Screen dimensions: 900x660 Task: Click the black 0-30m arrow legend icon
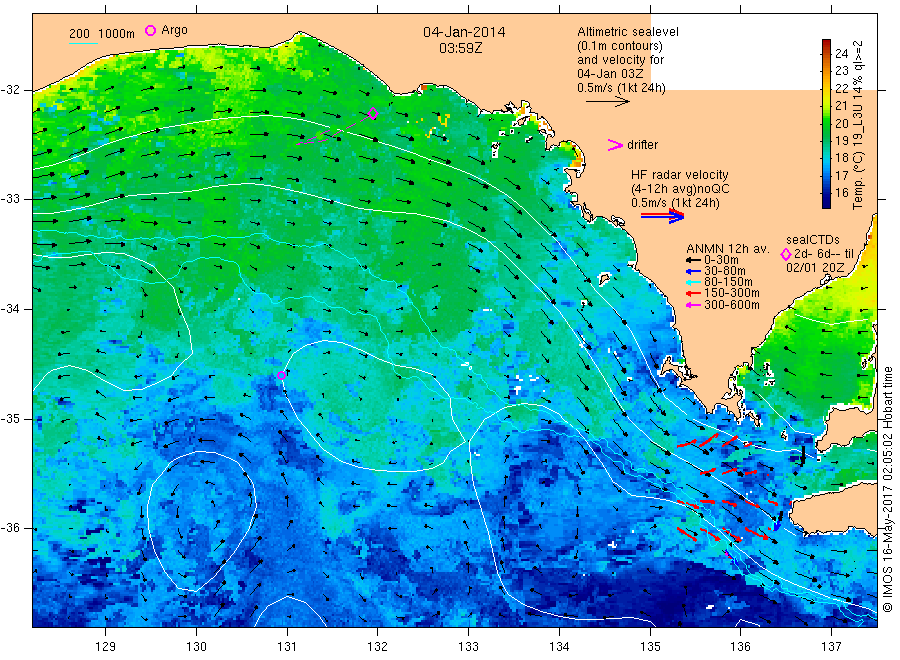tap(693, 260)
